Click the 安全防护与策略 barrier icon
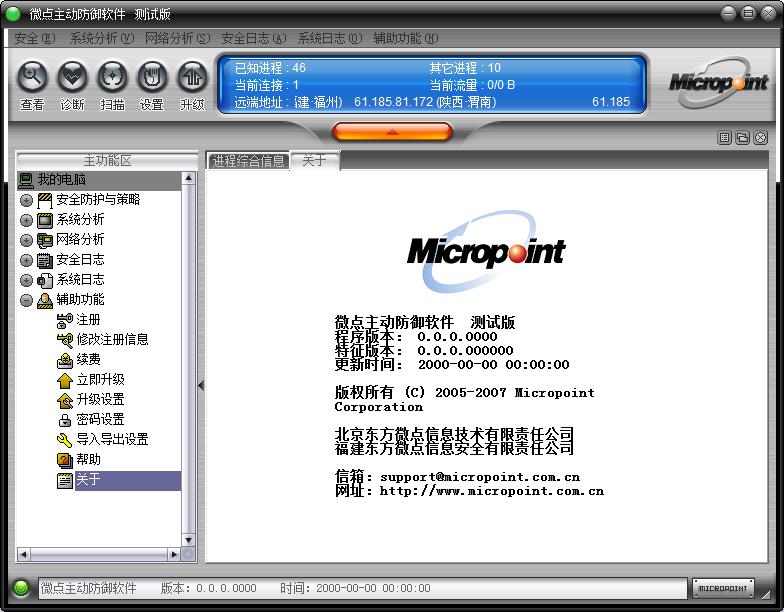This screenshot has width=784, height=612. click(x=45, y=200)
